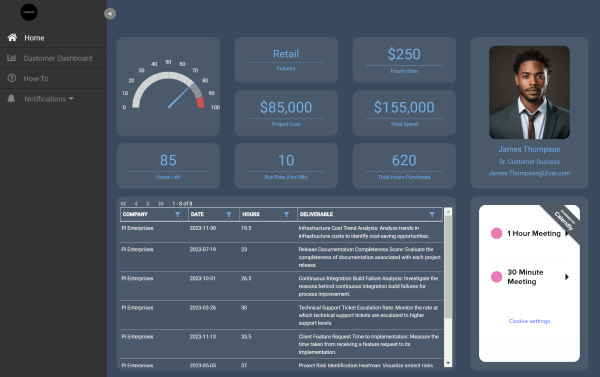Click James Thompson's profile photo

coord(529,92)
